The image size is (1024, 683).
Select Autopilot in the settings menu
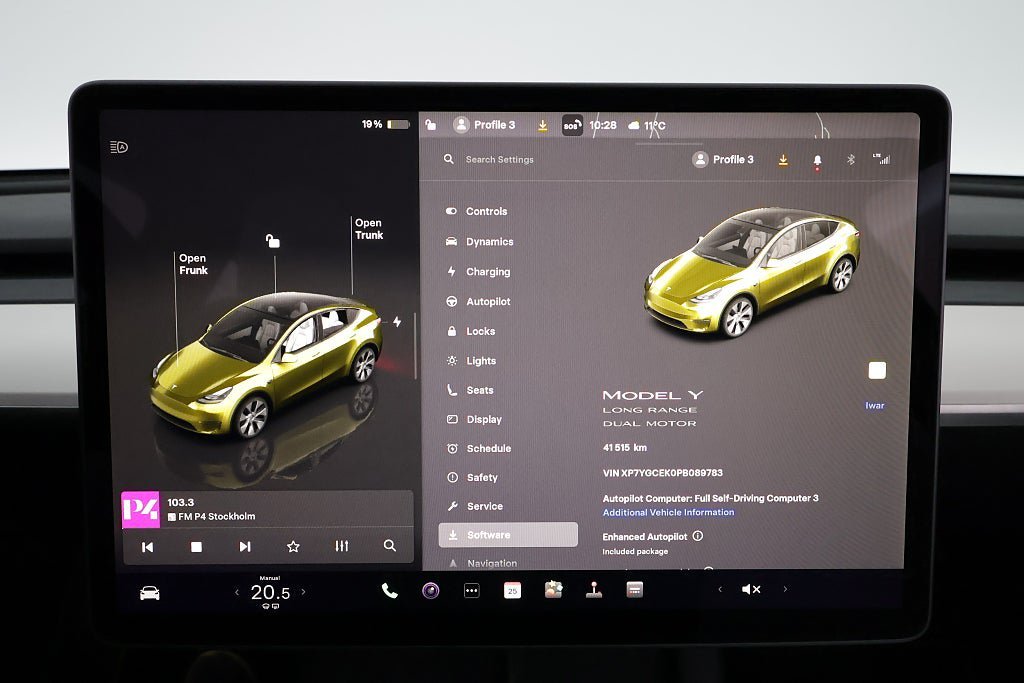488,301
